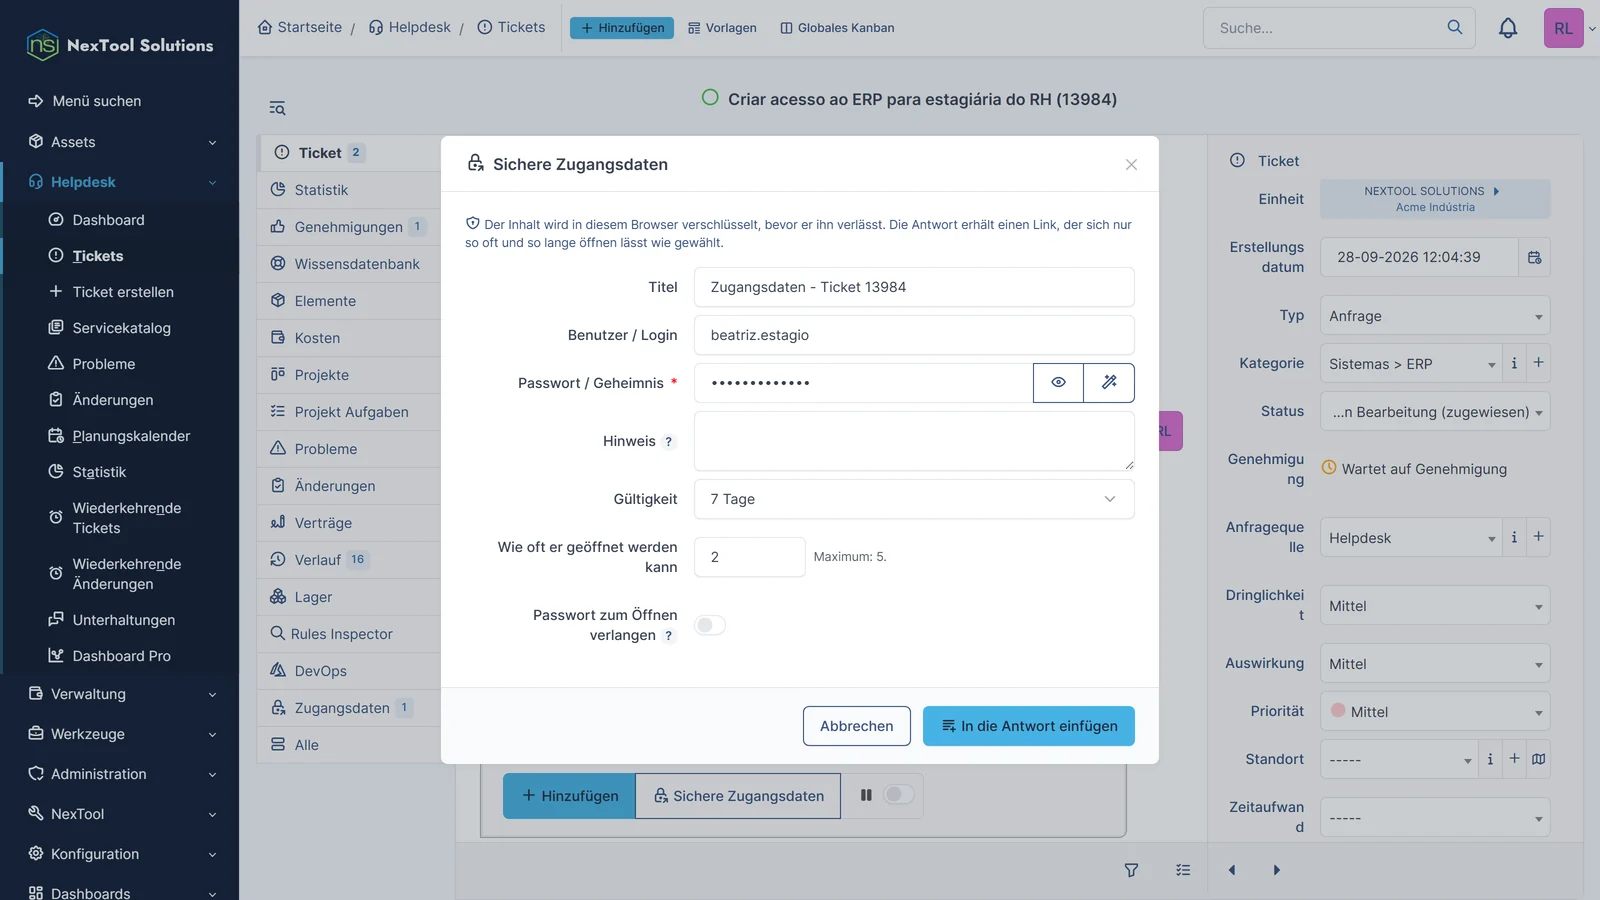
Task: Show help for Hinweis question mark
Action: click(669, 442)
